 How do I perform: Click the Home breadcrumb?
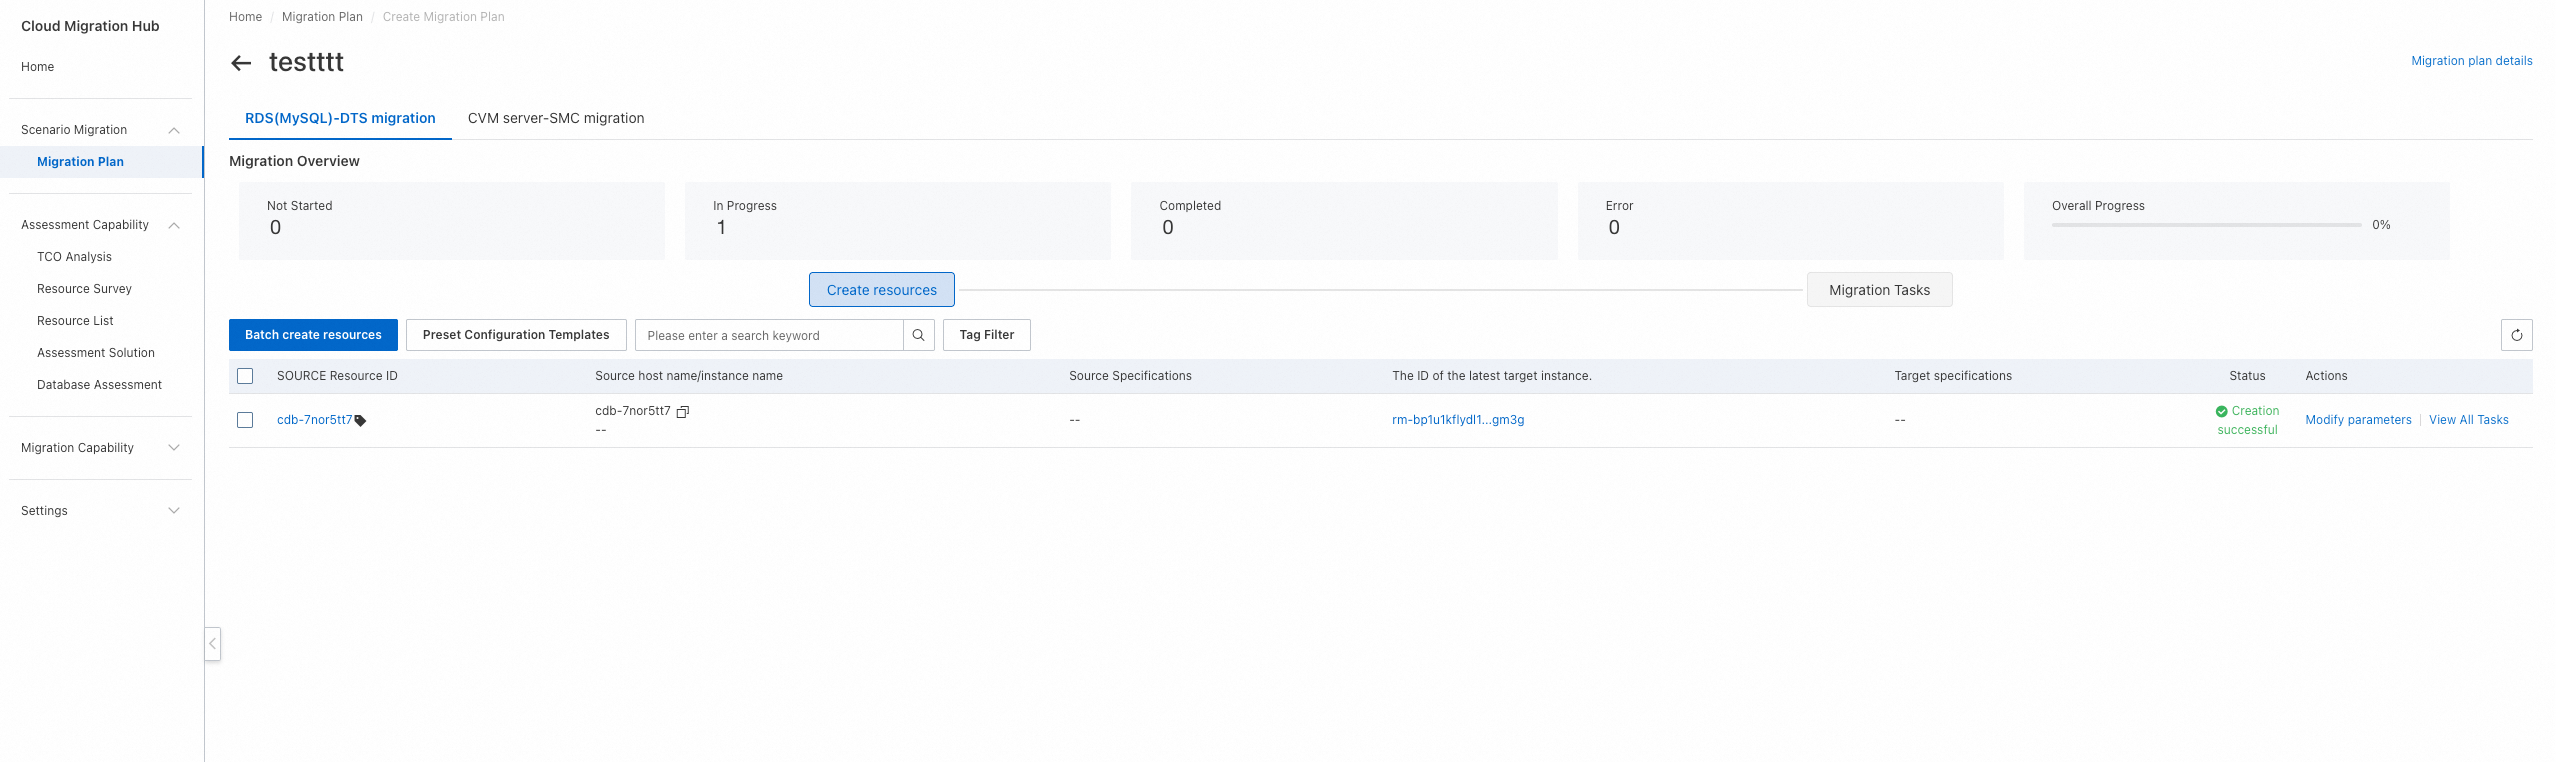coord(245,17)
